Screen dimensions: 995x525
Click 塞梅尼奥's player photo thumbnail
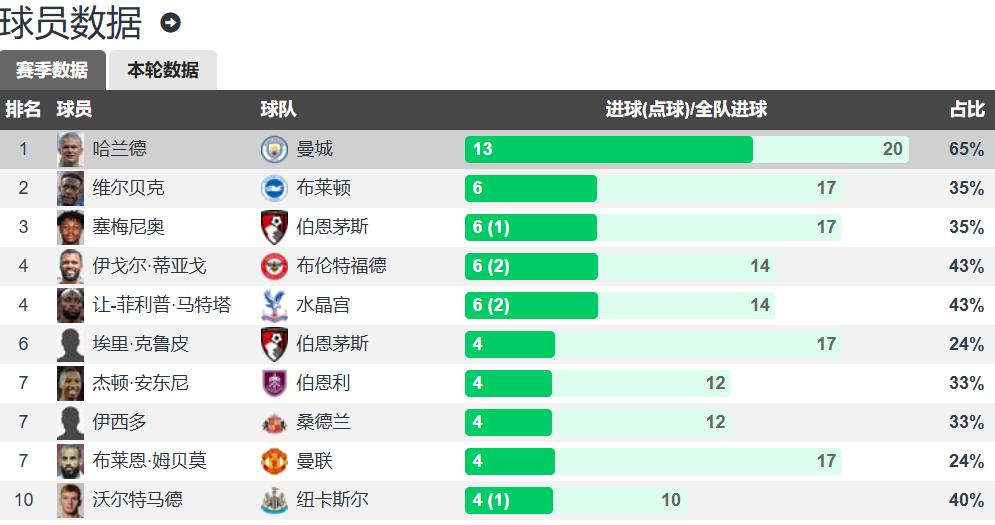click(70, 227)
